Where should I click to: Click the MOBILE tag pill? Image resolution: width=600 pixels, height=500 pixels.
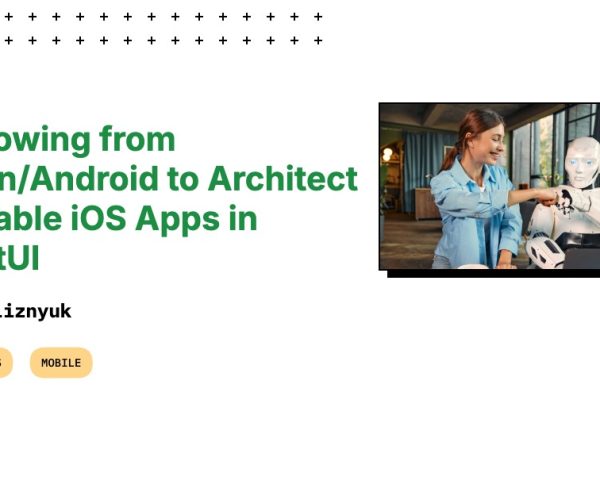click(61, 363)
